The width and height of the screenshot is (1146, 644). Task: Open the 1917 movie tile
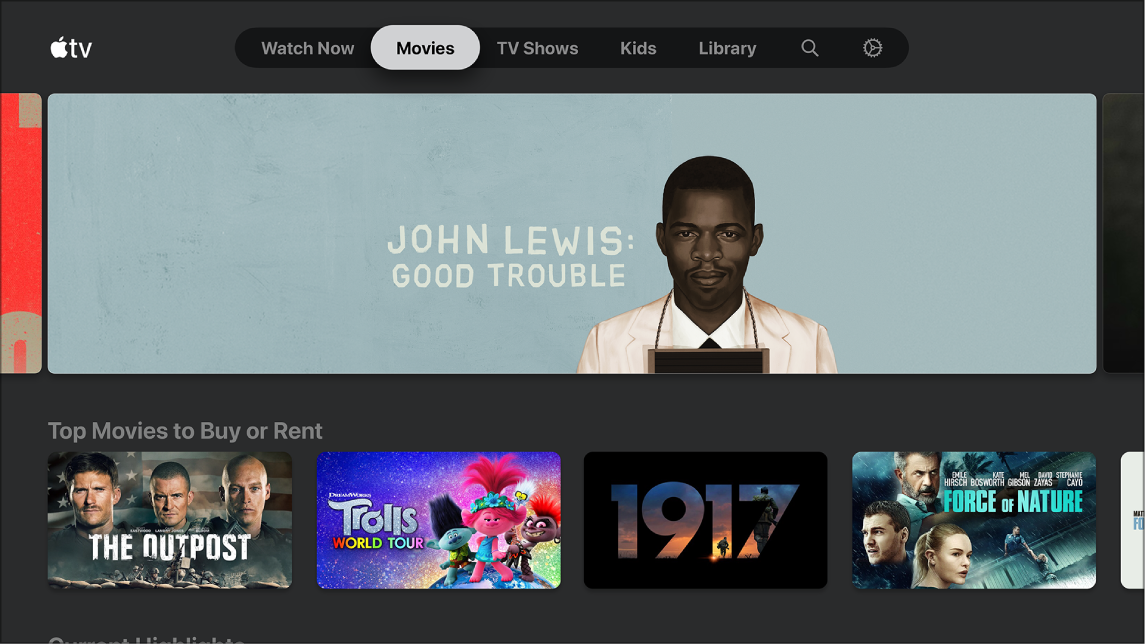coord(705,520)
